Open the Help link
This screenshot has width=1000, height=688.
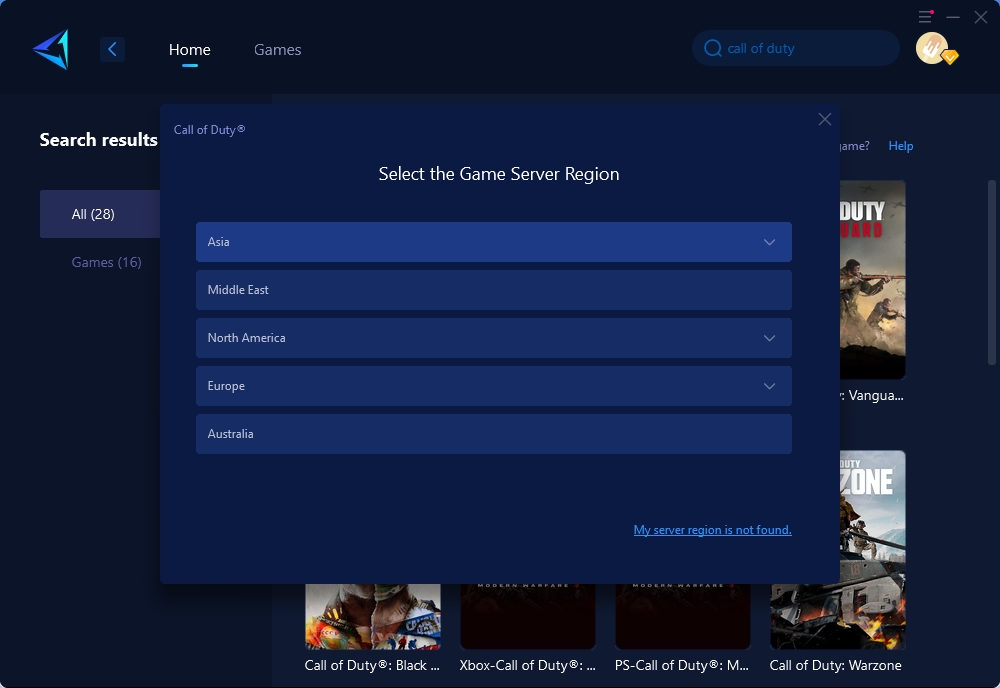[901, 146]
